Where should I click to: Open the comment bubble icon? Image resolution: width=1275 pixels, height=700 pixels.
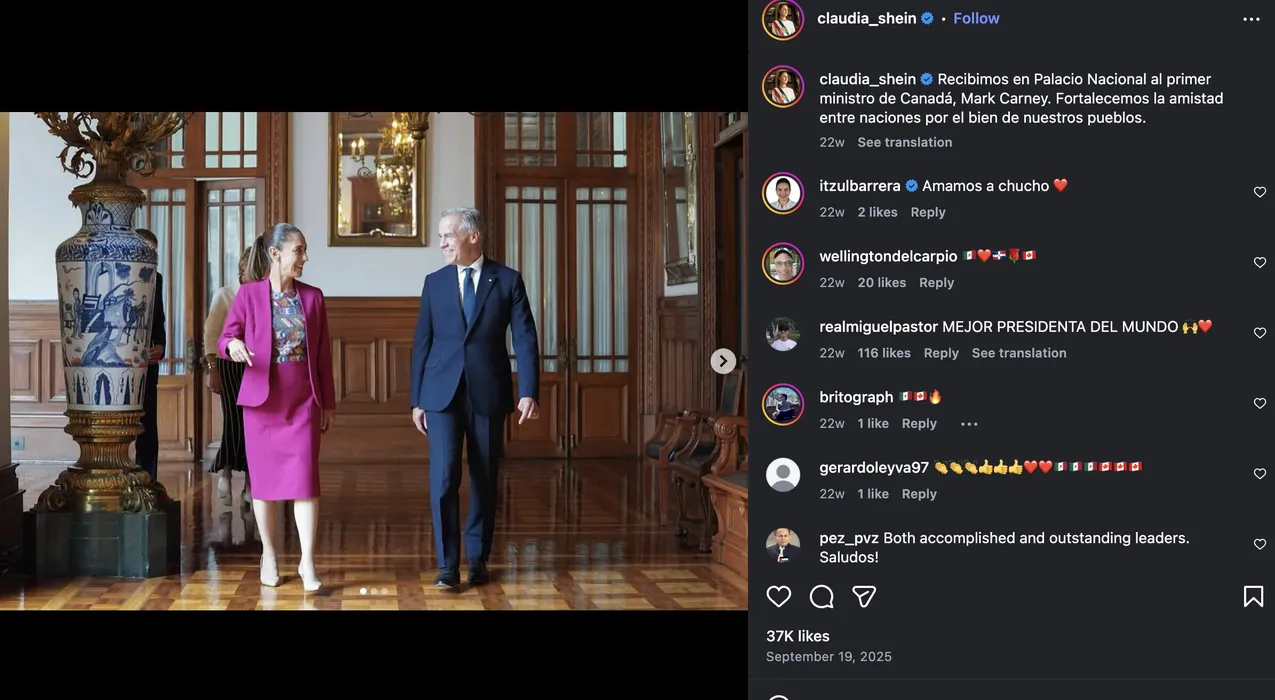tap(821, 597)
